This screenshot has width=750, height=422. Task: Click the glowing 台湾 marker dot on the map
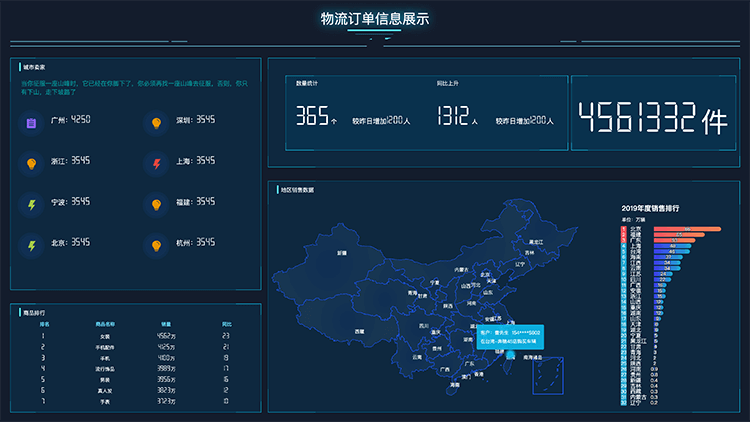click(x=510, y=355)
